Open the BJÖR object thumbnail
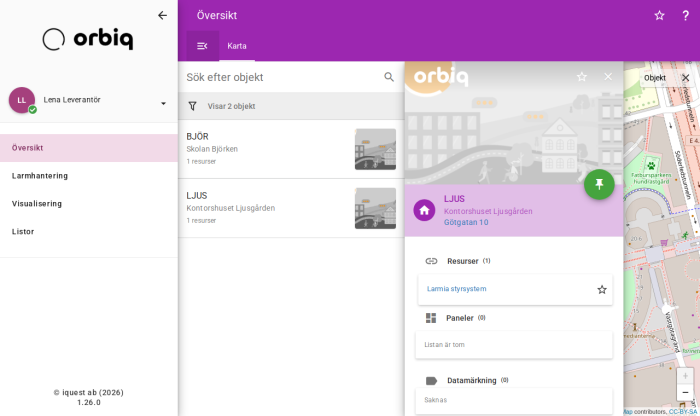The image size is (700, 416). 375,149
